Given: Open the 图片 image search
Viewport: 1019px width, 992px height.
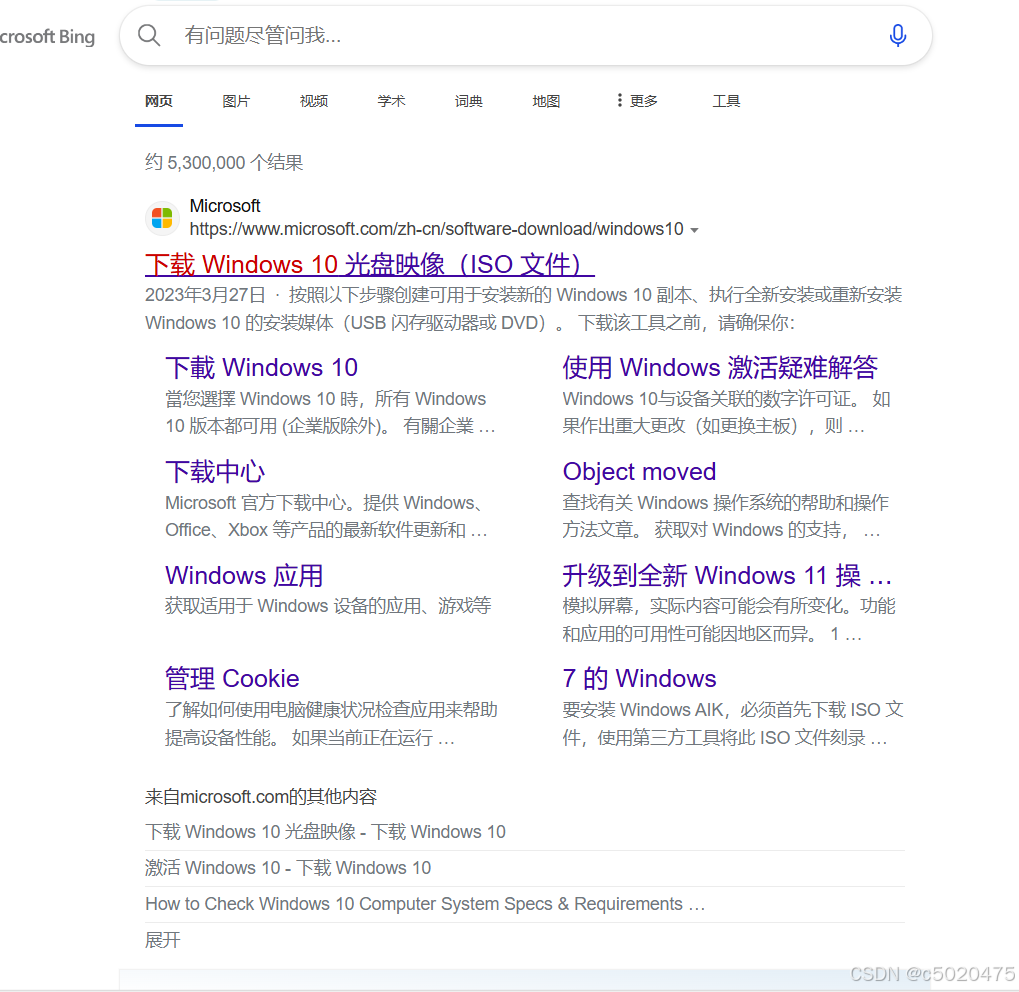Looking at the screenshot, I should click(236, 101).
